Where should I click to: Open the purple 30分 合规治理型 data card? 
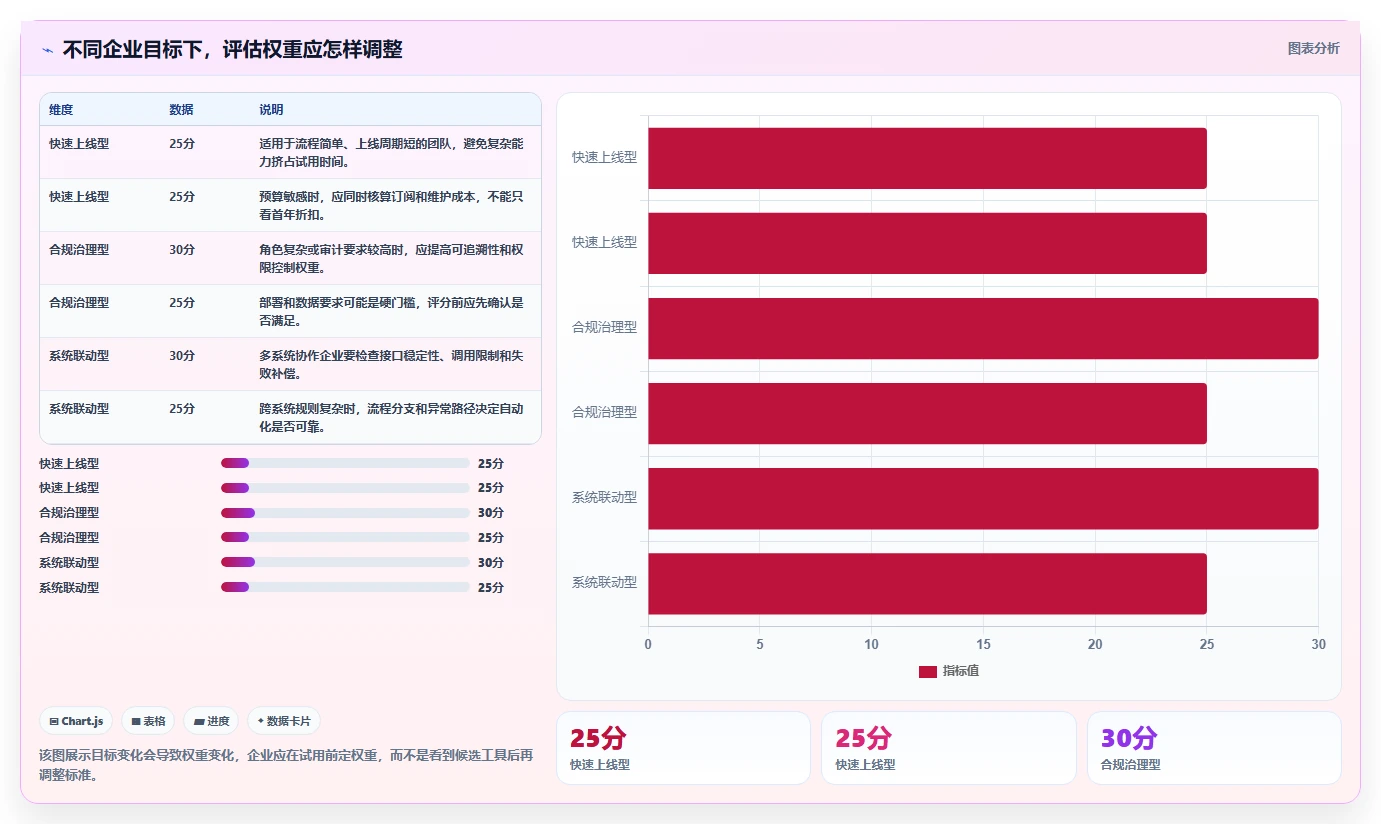(x=1214, y=748)
